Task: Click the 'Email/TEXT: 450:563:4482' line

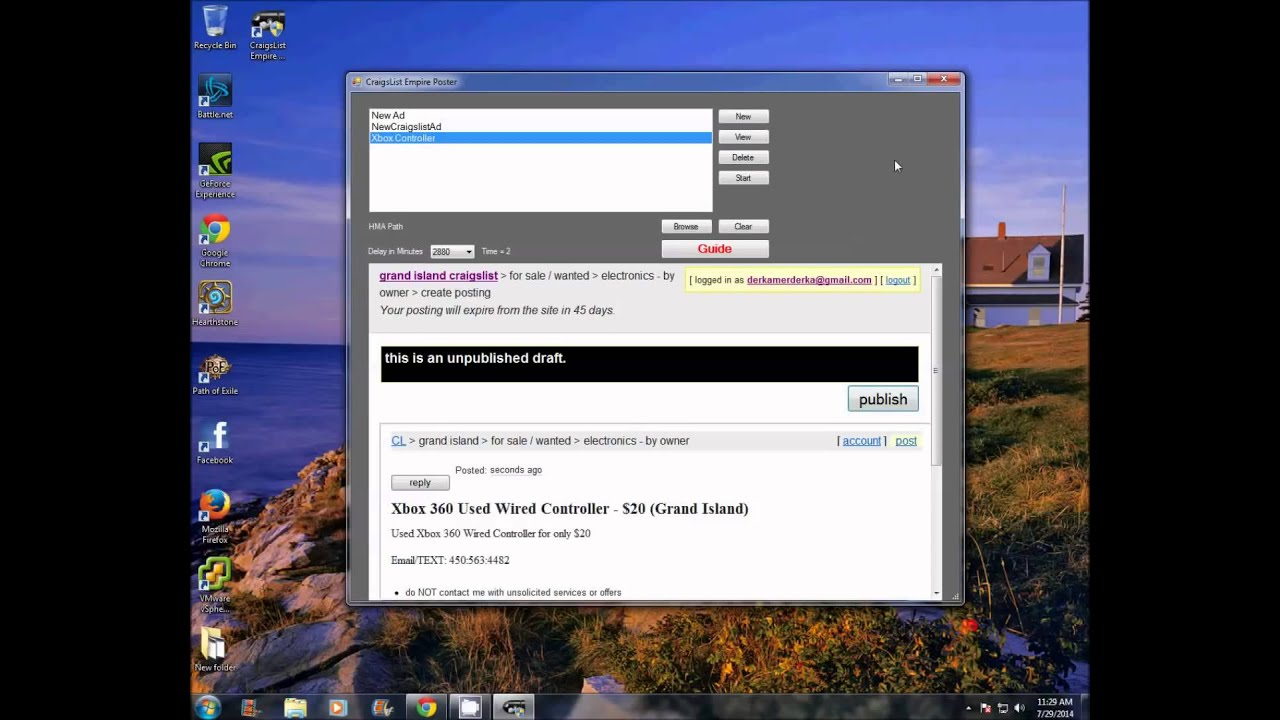Action: (450, 561)
